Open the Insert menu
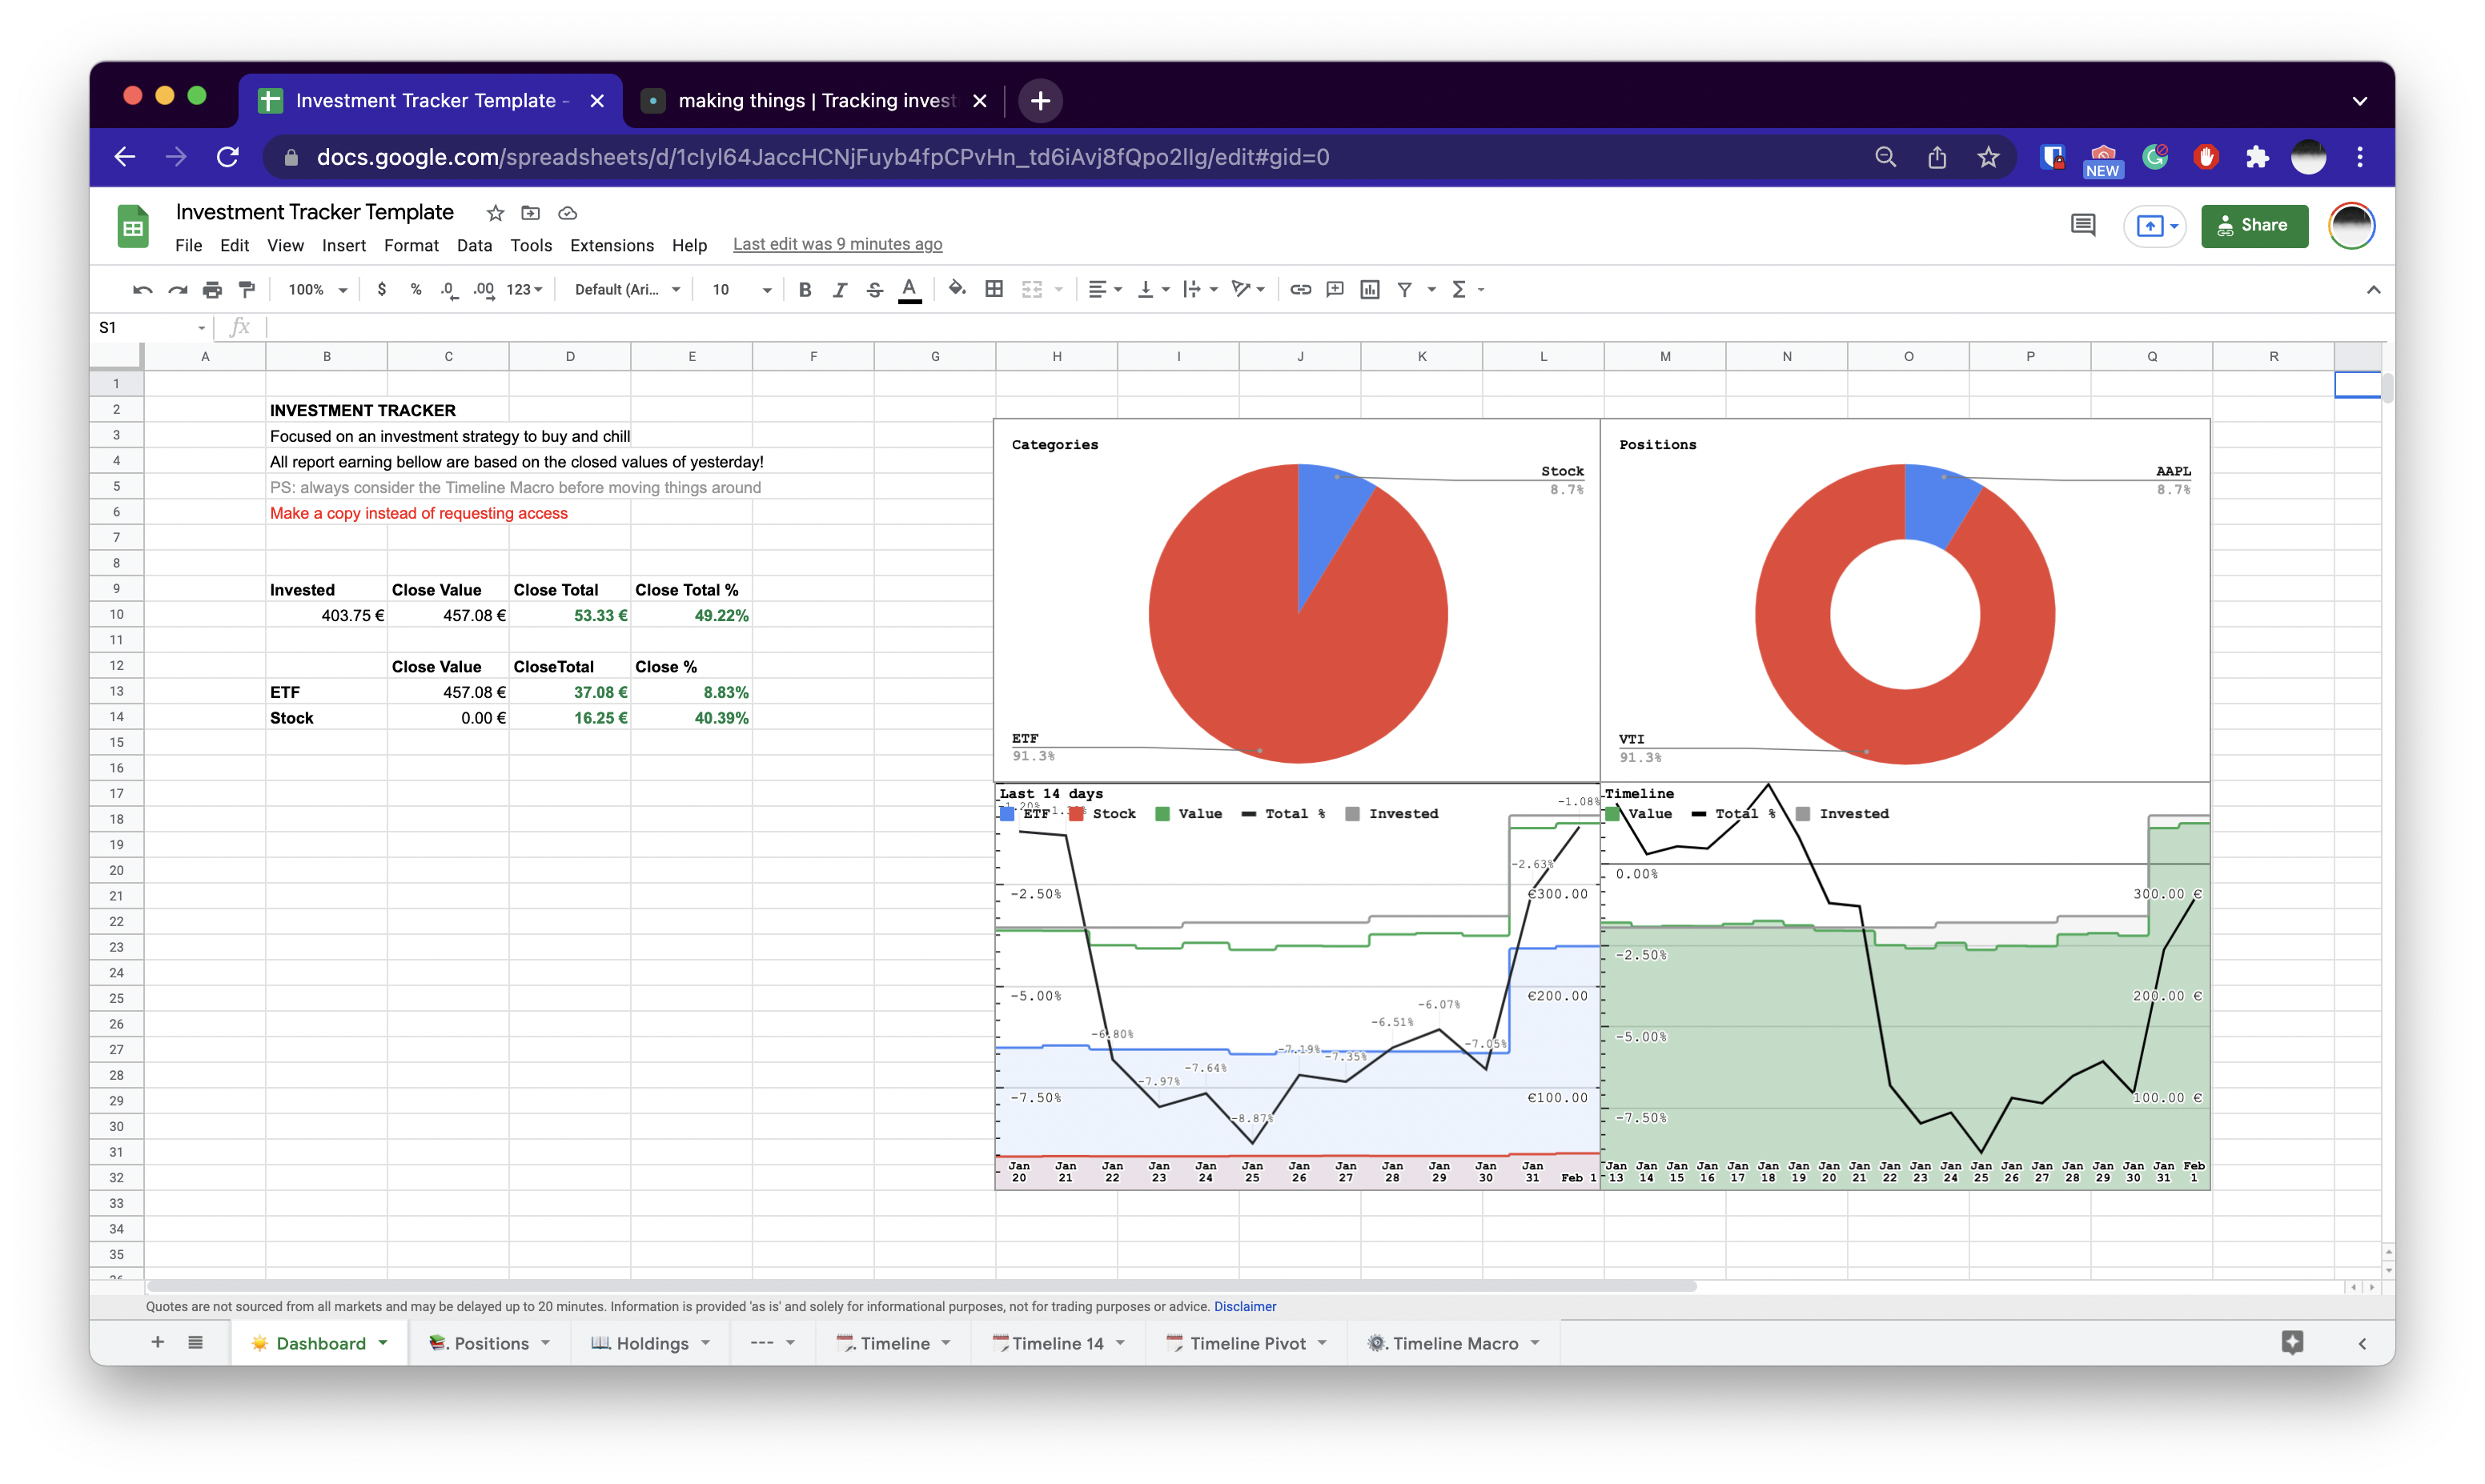Viewport: 2485px width, 1484px height. coord(344,245)
